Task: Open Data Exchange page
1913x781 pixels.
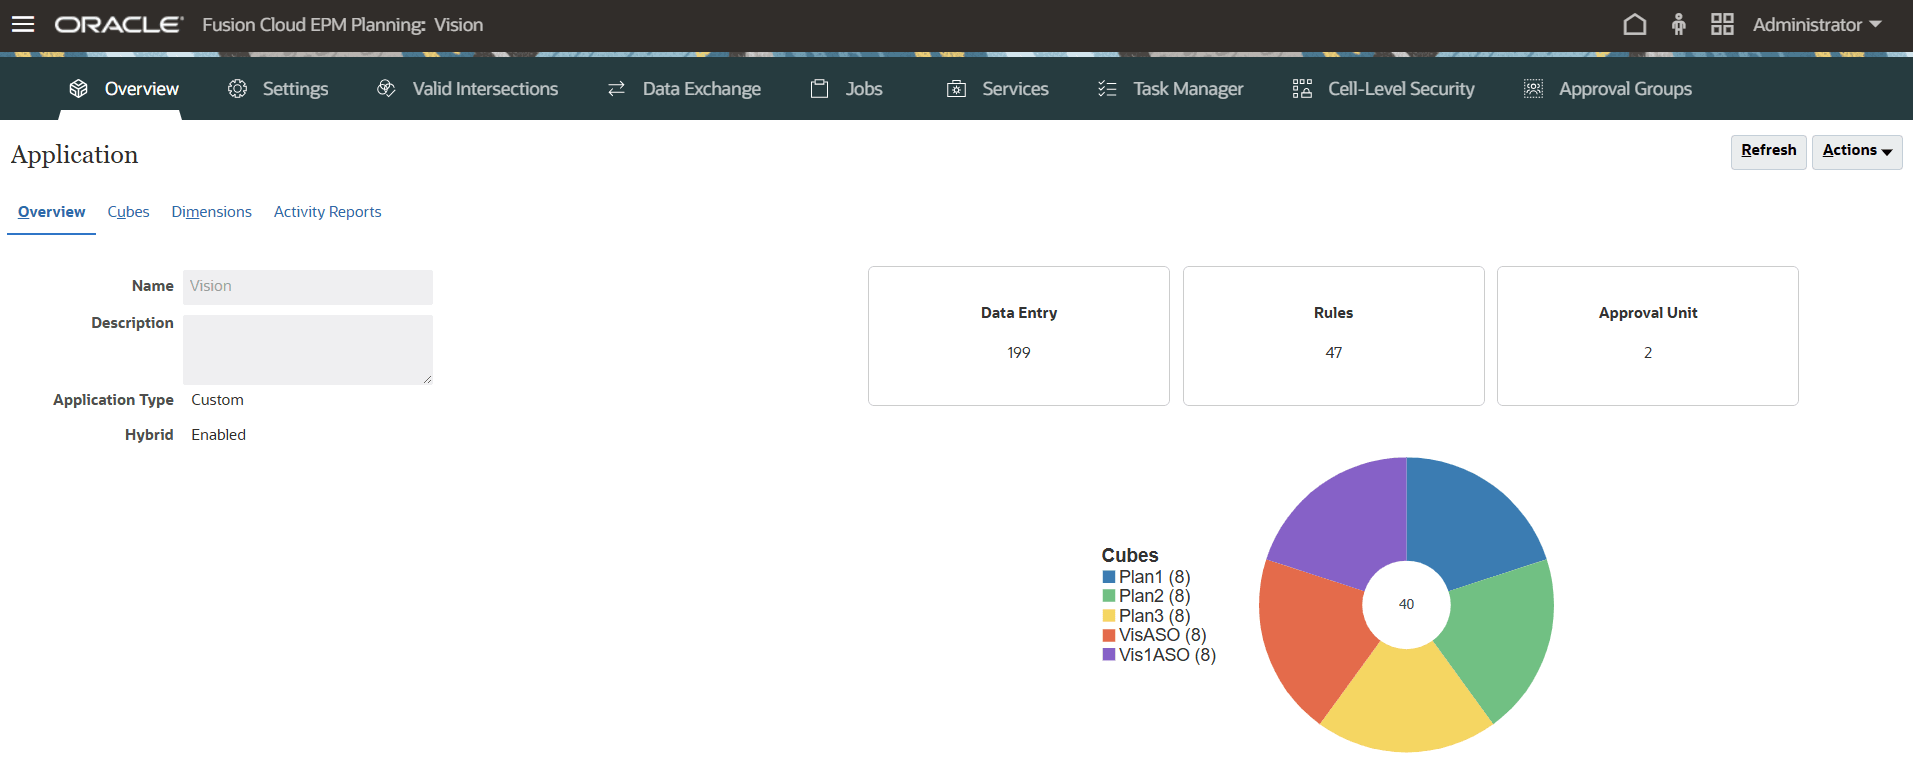Action: click(x=702, y=89)
